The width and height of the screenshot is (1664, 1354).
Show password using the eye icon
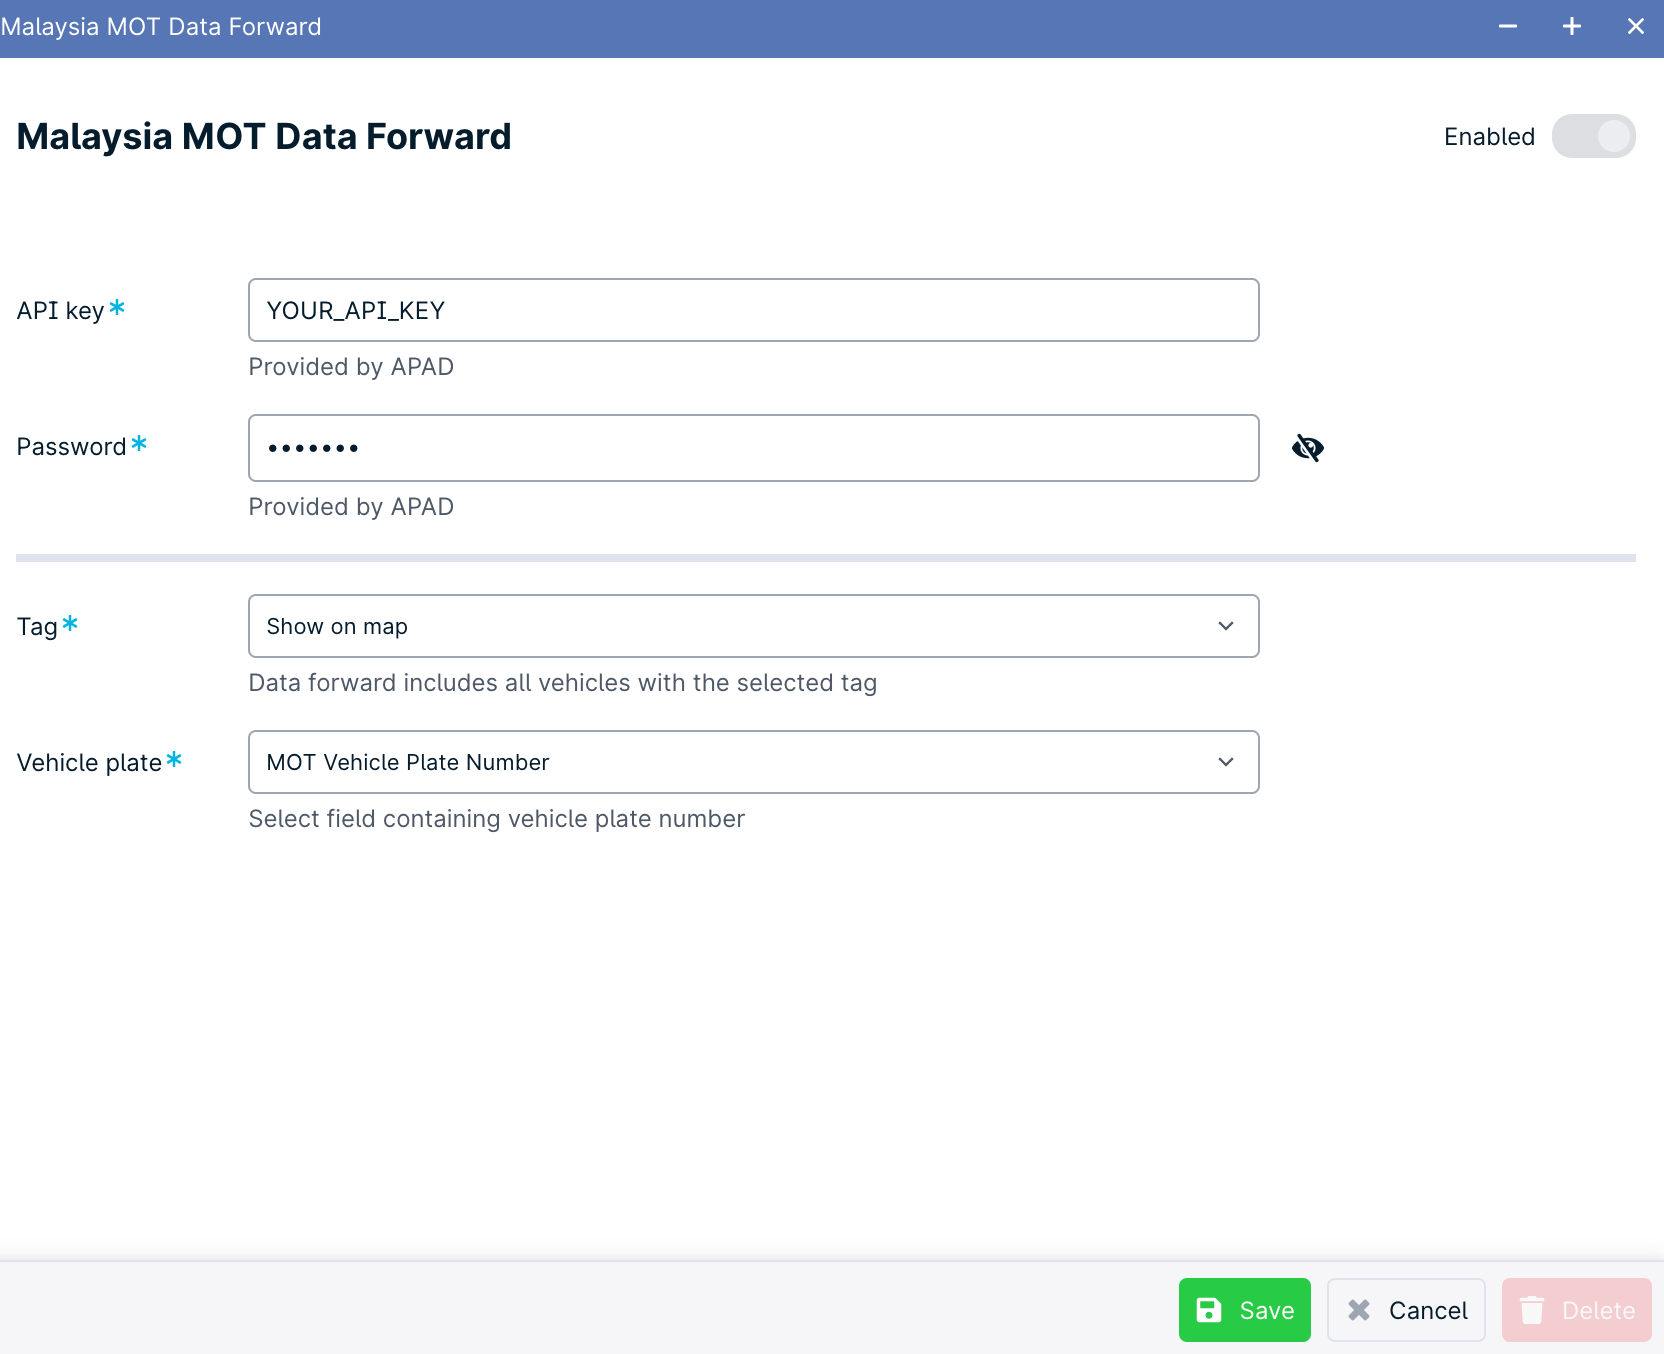point(1307,448)
